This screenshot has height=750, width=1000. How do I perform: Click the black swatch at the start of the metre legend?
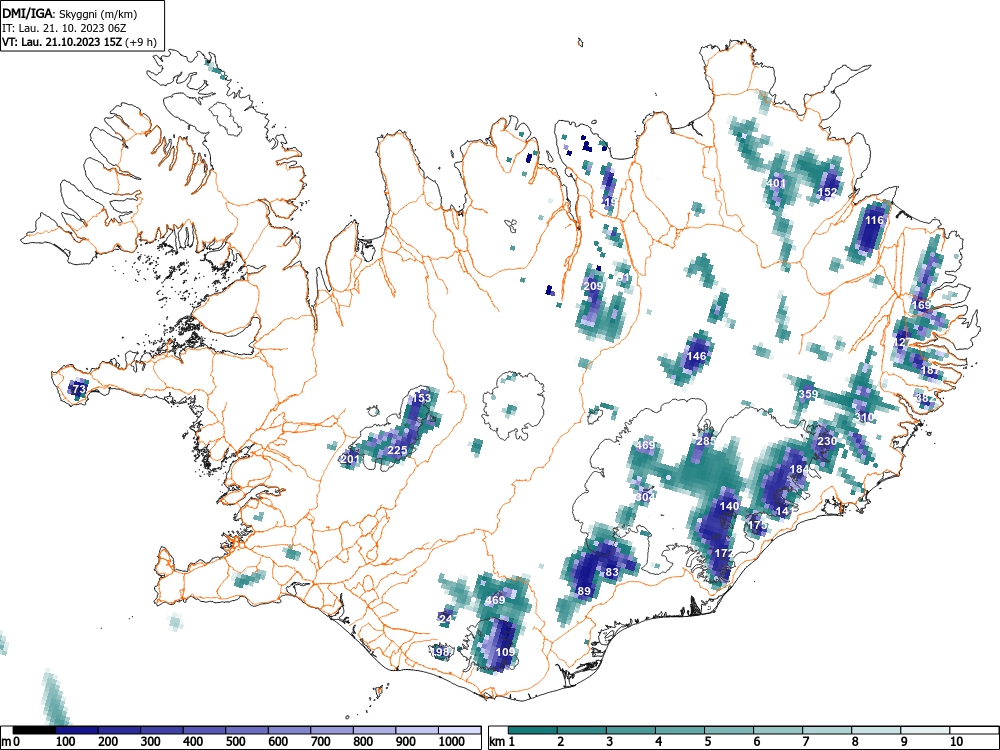(x=34, y=730)
